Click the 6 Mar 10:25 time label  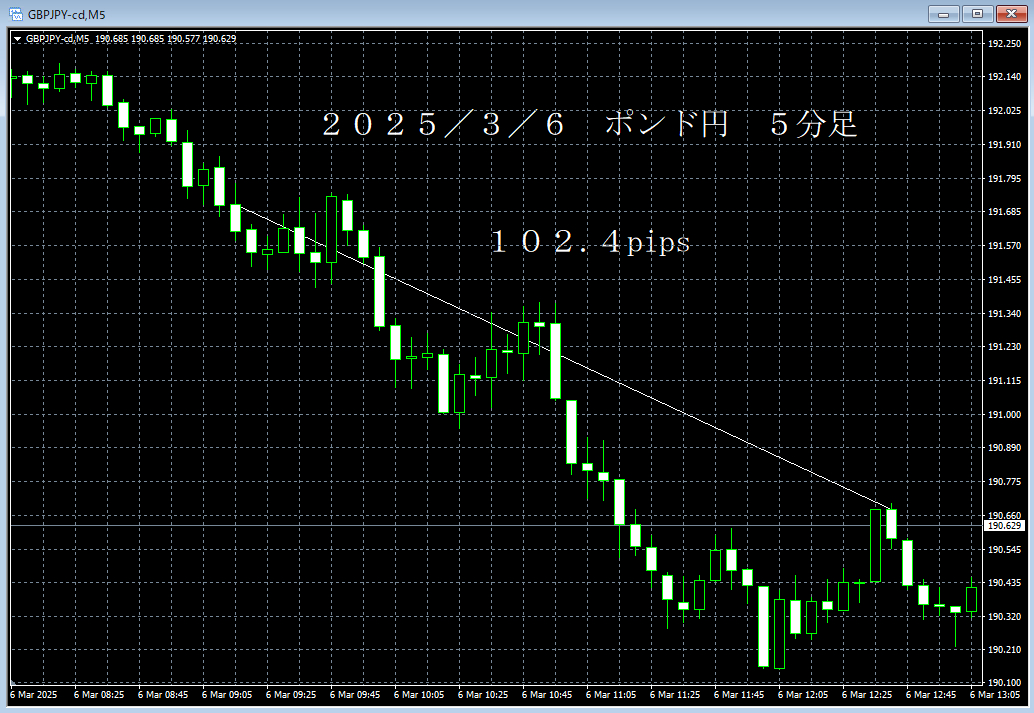coord(483,695)
